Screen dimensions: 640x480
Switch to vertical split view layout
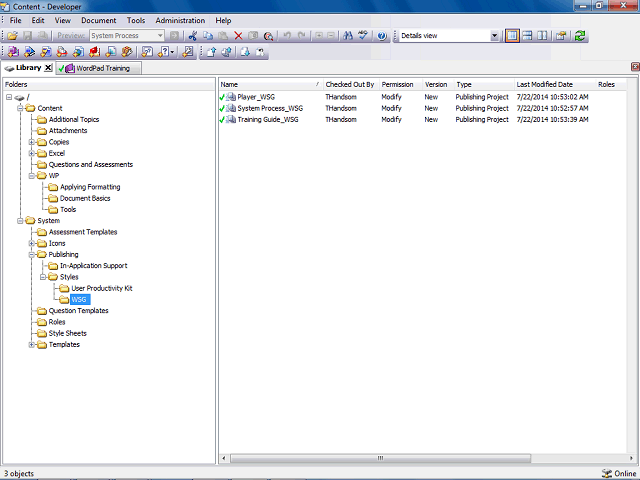click(x=542, y=36)
